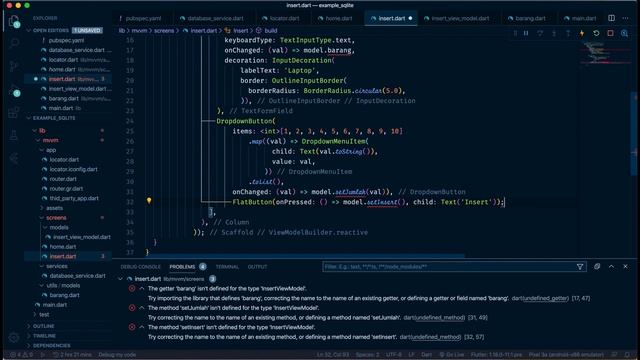Open the Manage gear at activity bar bottom
The height and width of the screenshot is (360, 640).
(14, 337)
